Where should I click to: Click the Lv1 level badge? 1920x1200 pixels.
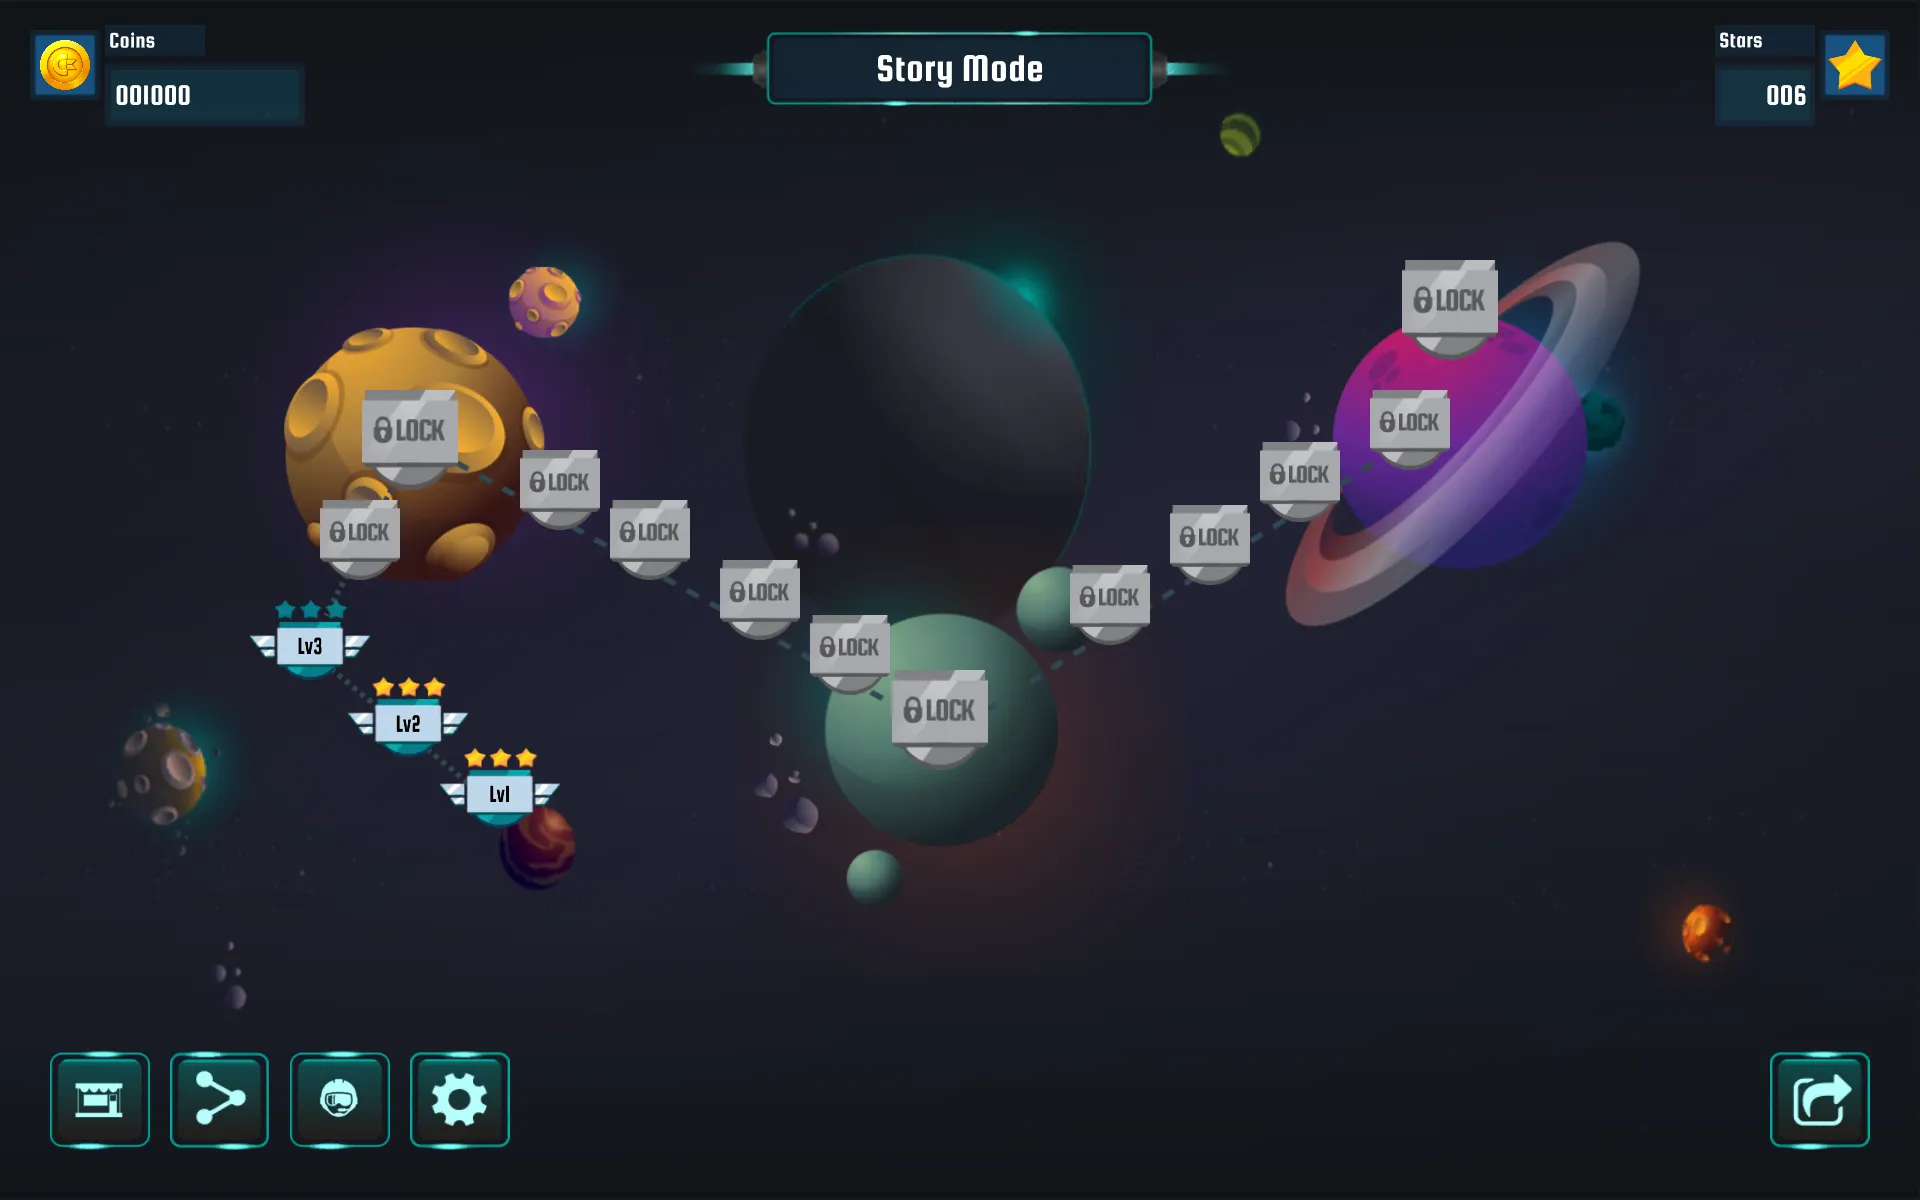(x=500, y=792)
